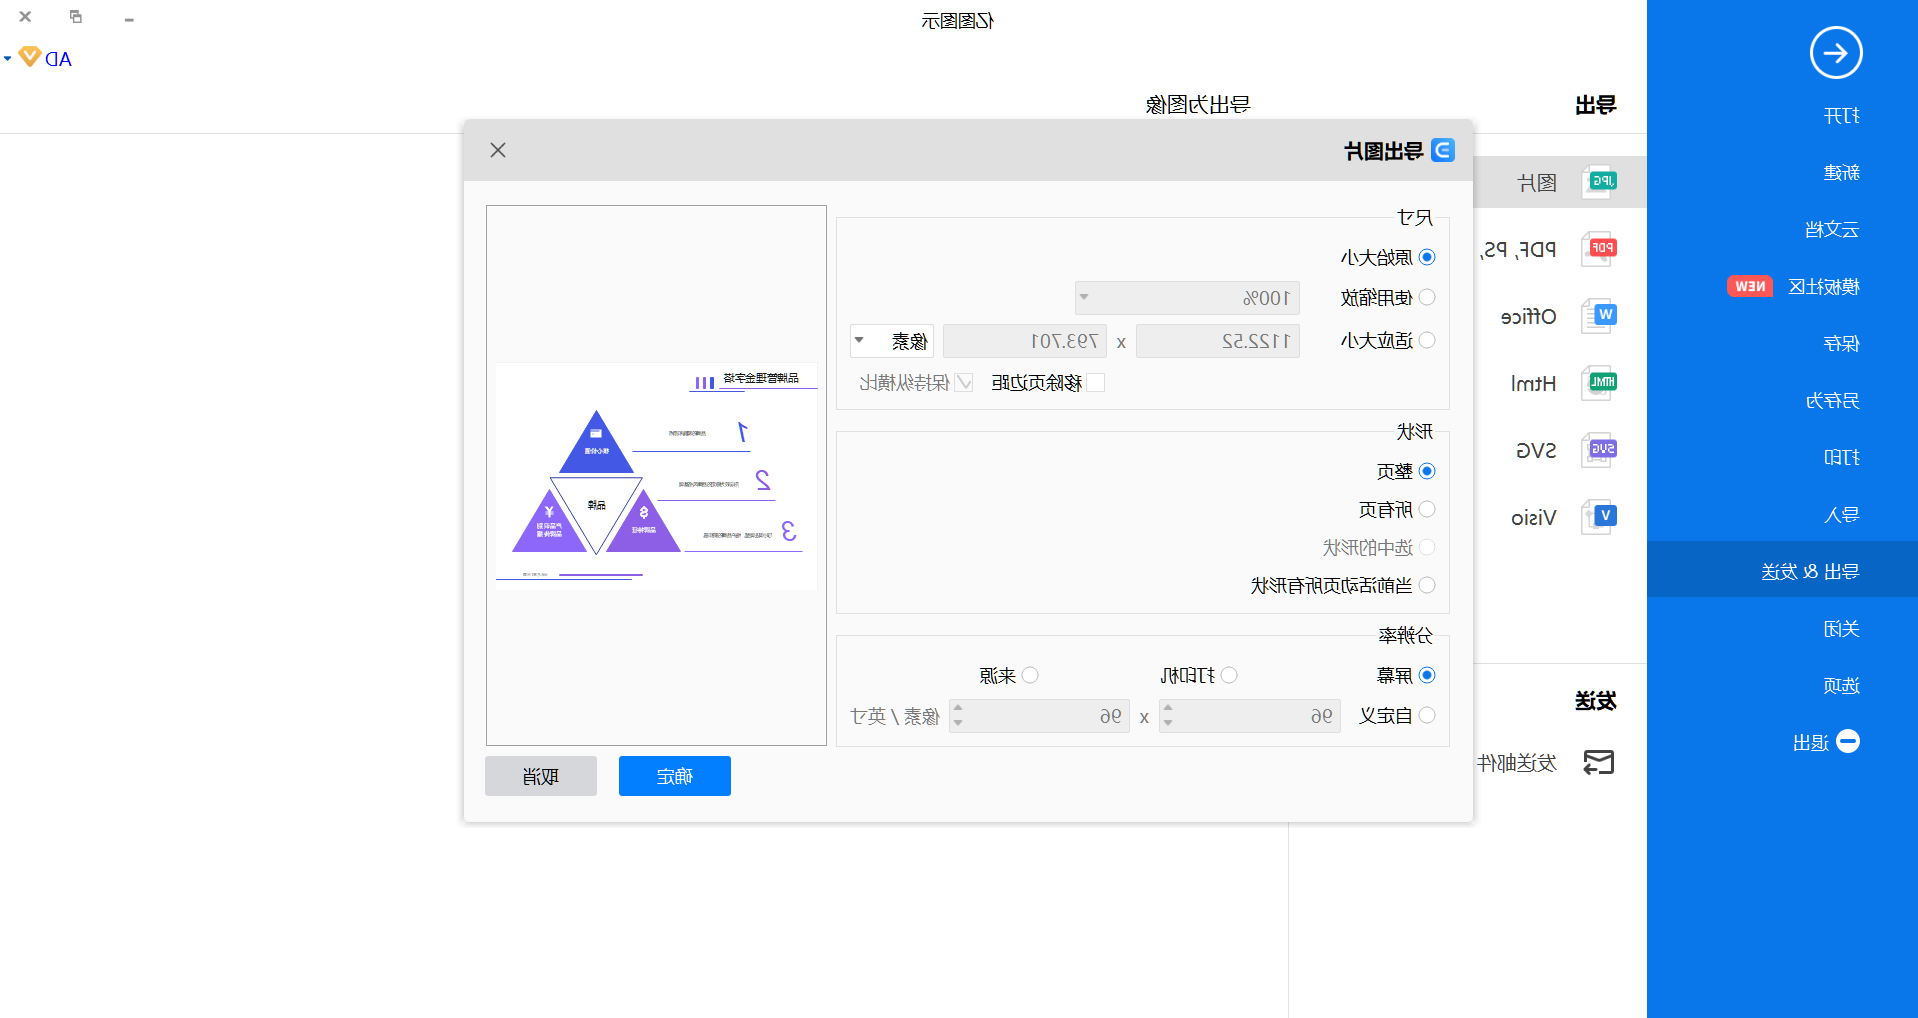The width and height of the screenshot is (1918, 1018).
Task: Select the 所有页 radio button
Action: click(x=1427, y=509)
